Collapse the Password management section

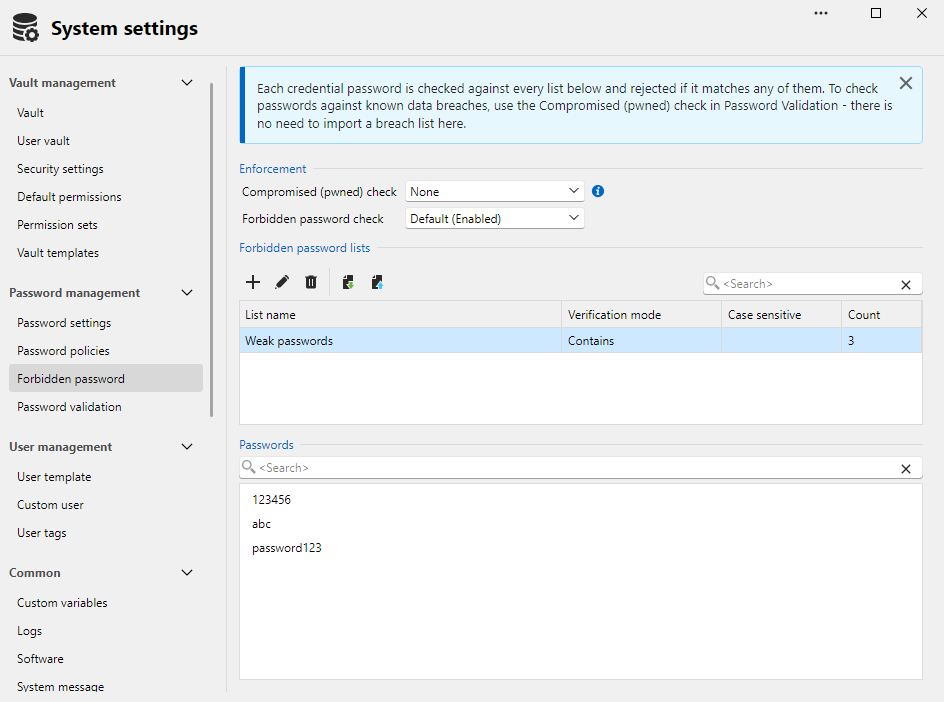[187, 293]
